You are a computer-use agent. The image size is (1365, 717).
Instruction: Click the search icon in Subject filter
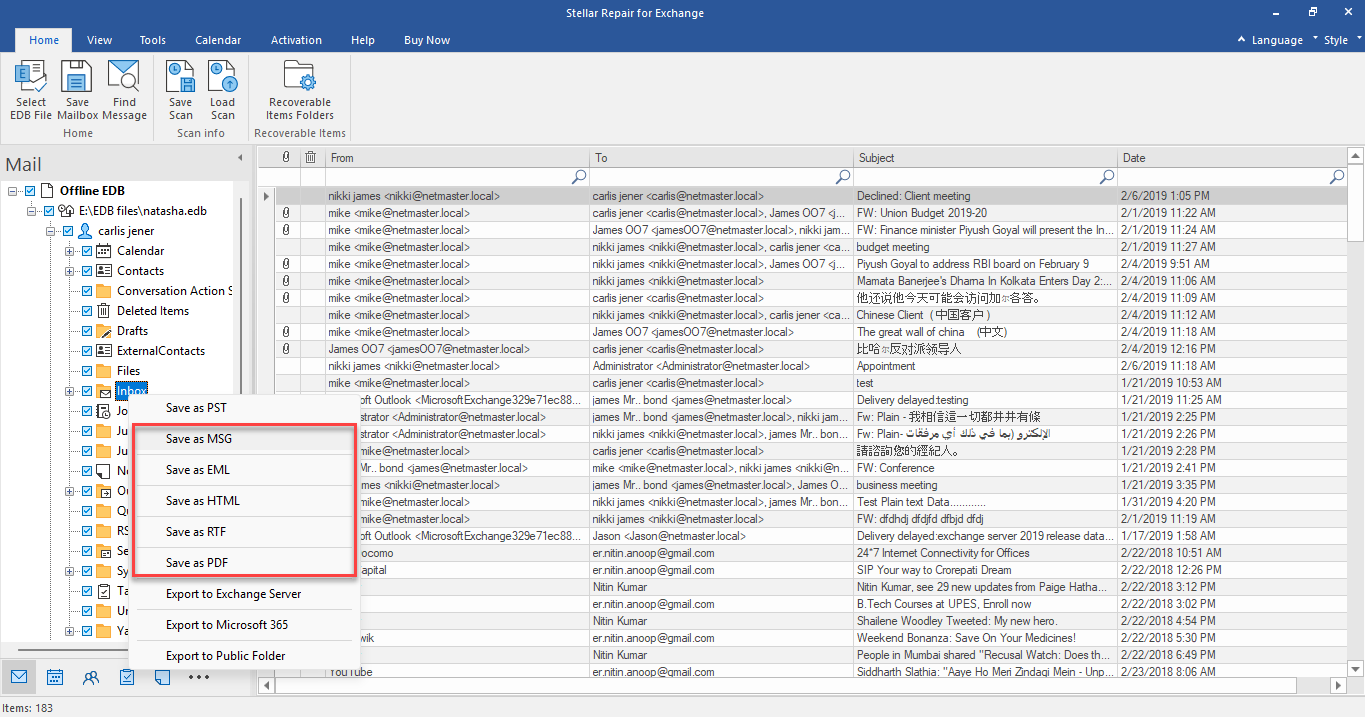(x=1107, y=177)
